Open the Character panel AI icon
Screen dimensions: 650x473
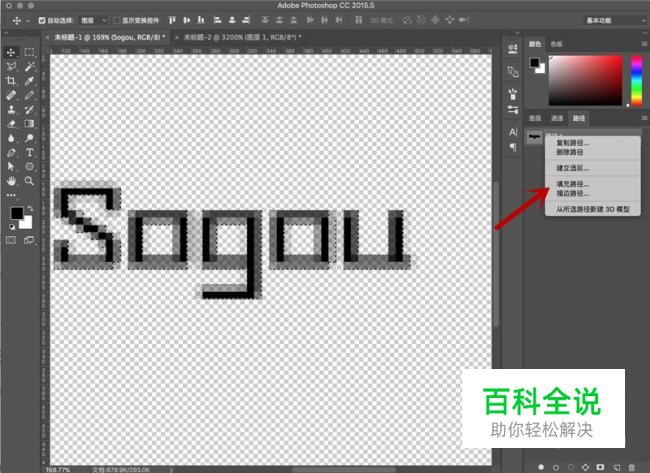pyautogui.click(x=513, y=132)
